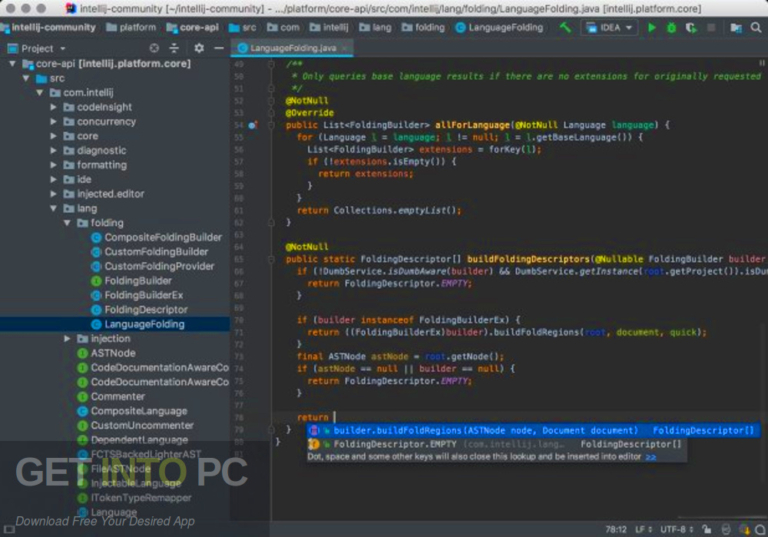The image size is (768, 537).
Task: Expand the diagnostic package
Action: click(x=53, y=150)
